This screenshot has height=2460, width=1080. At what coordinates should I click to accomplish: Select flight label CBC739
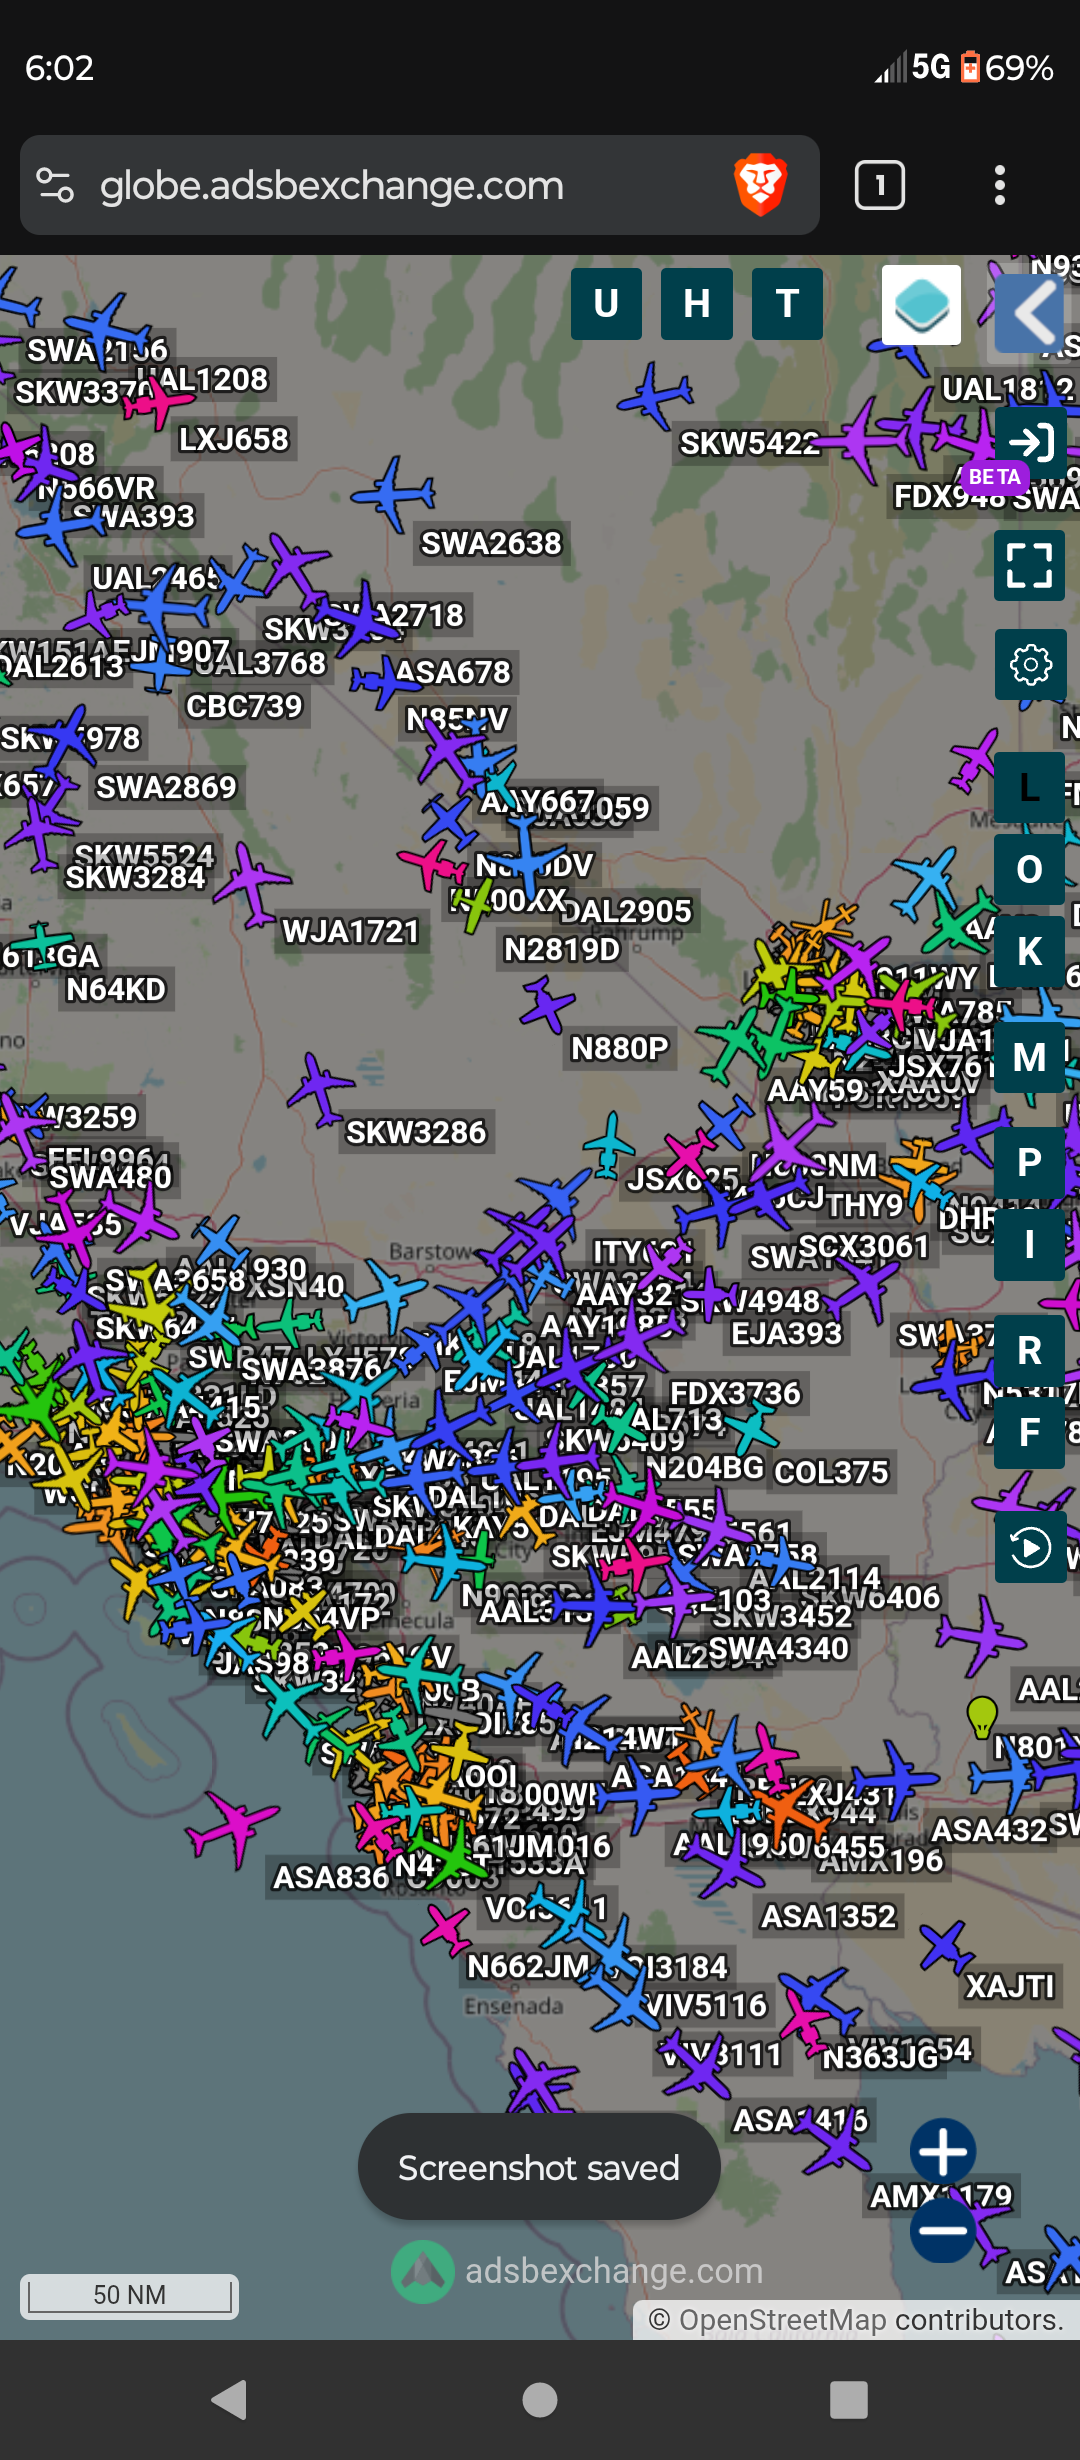pos(243,706)
